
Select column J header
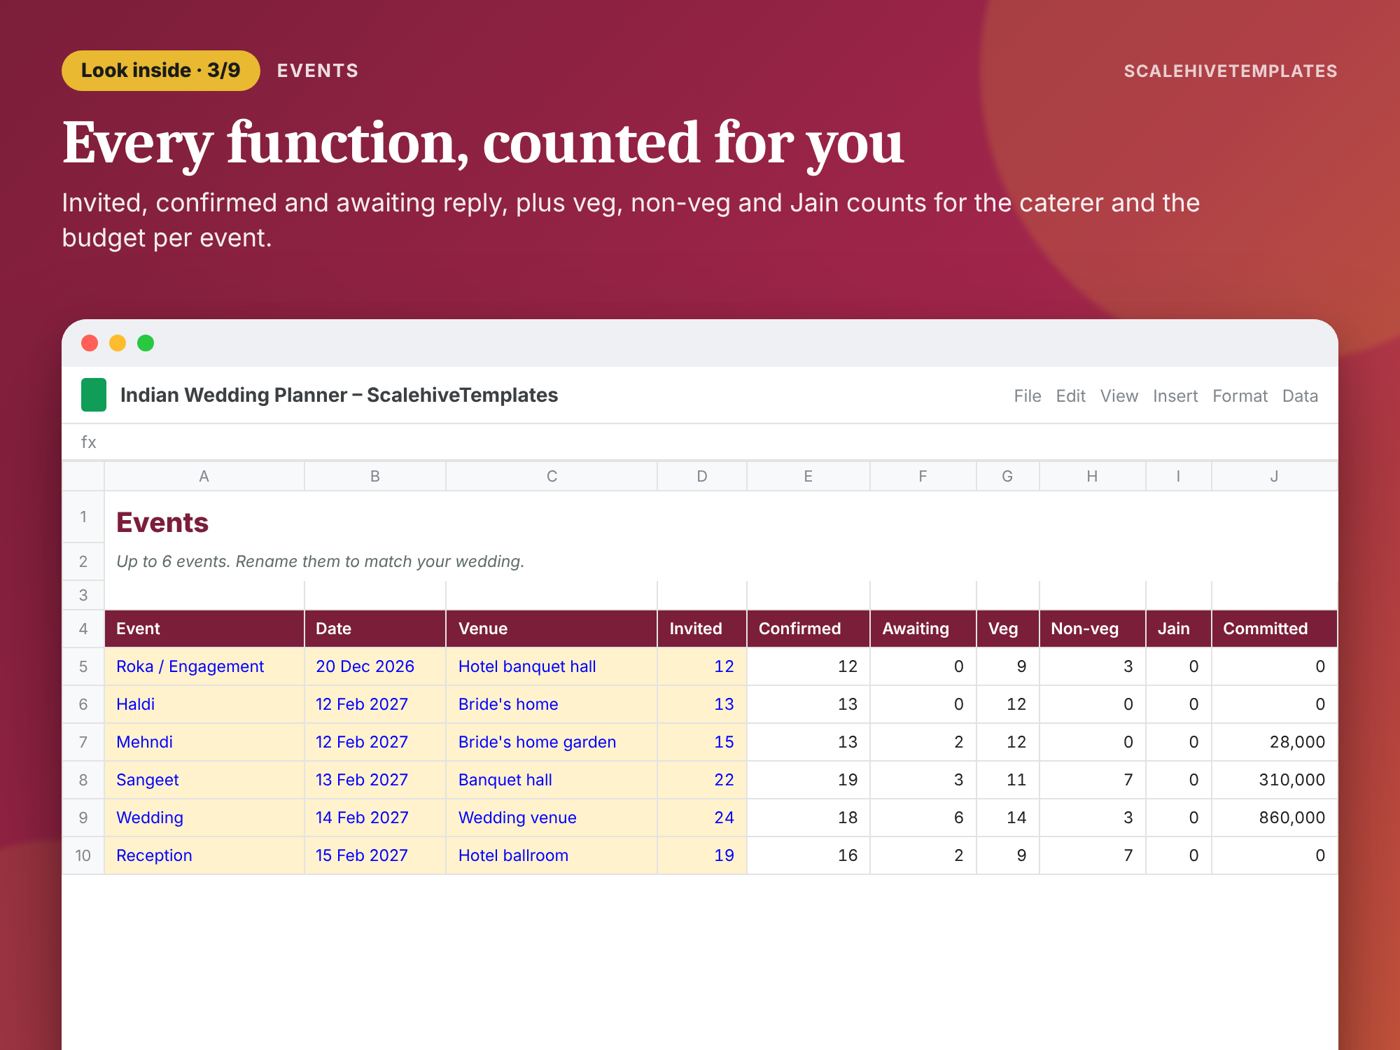click(x=1274, y=476)
